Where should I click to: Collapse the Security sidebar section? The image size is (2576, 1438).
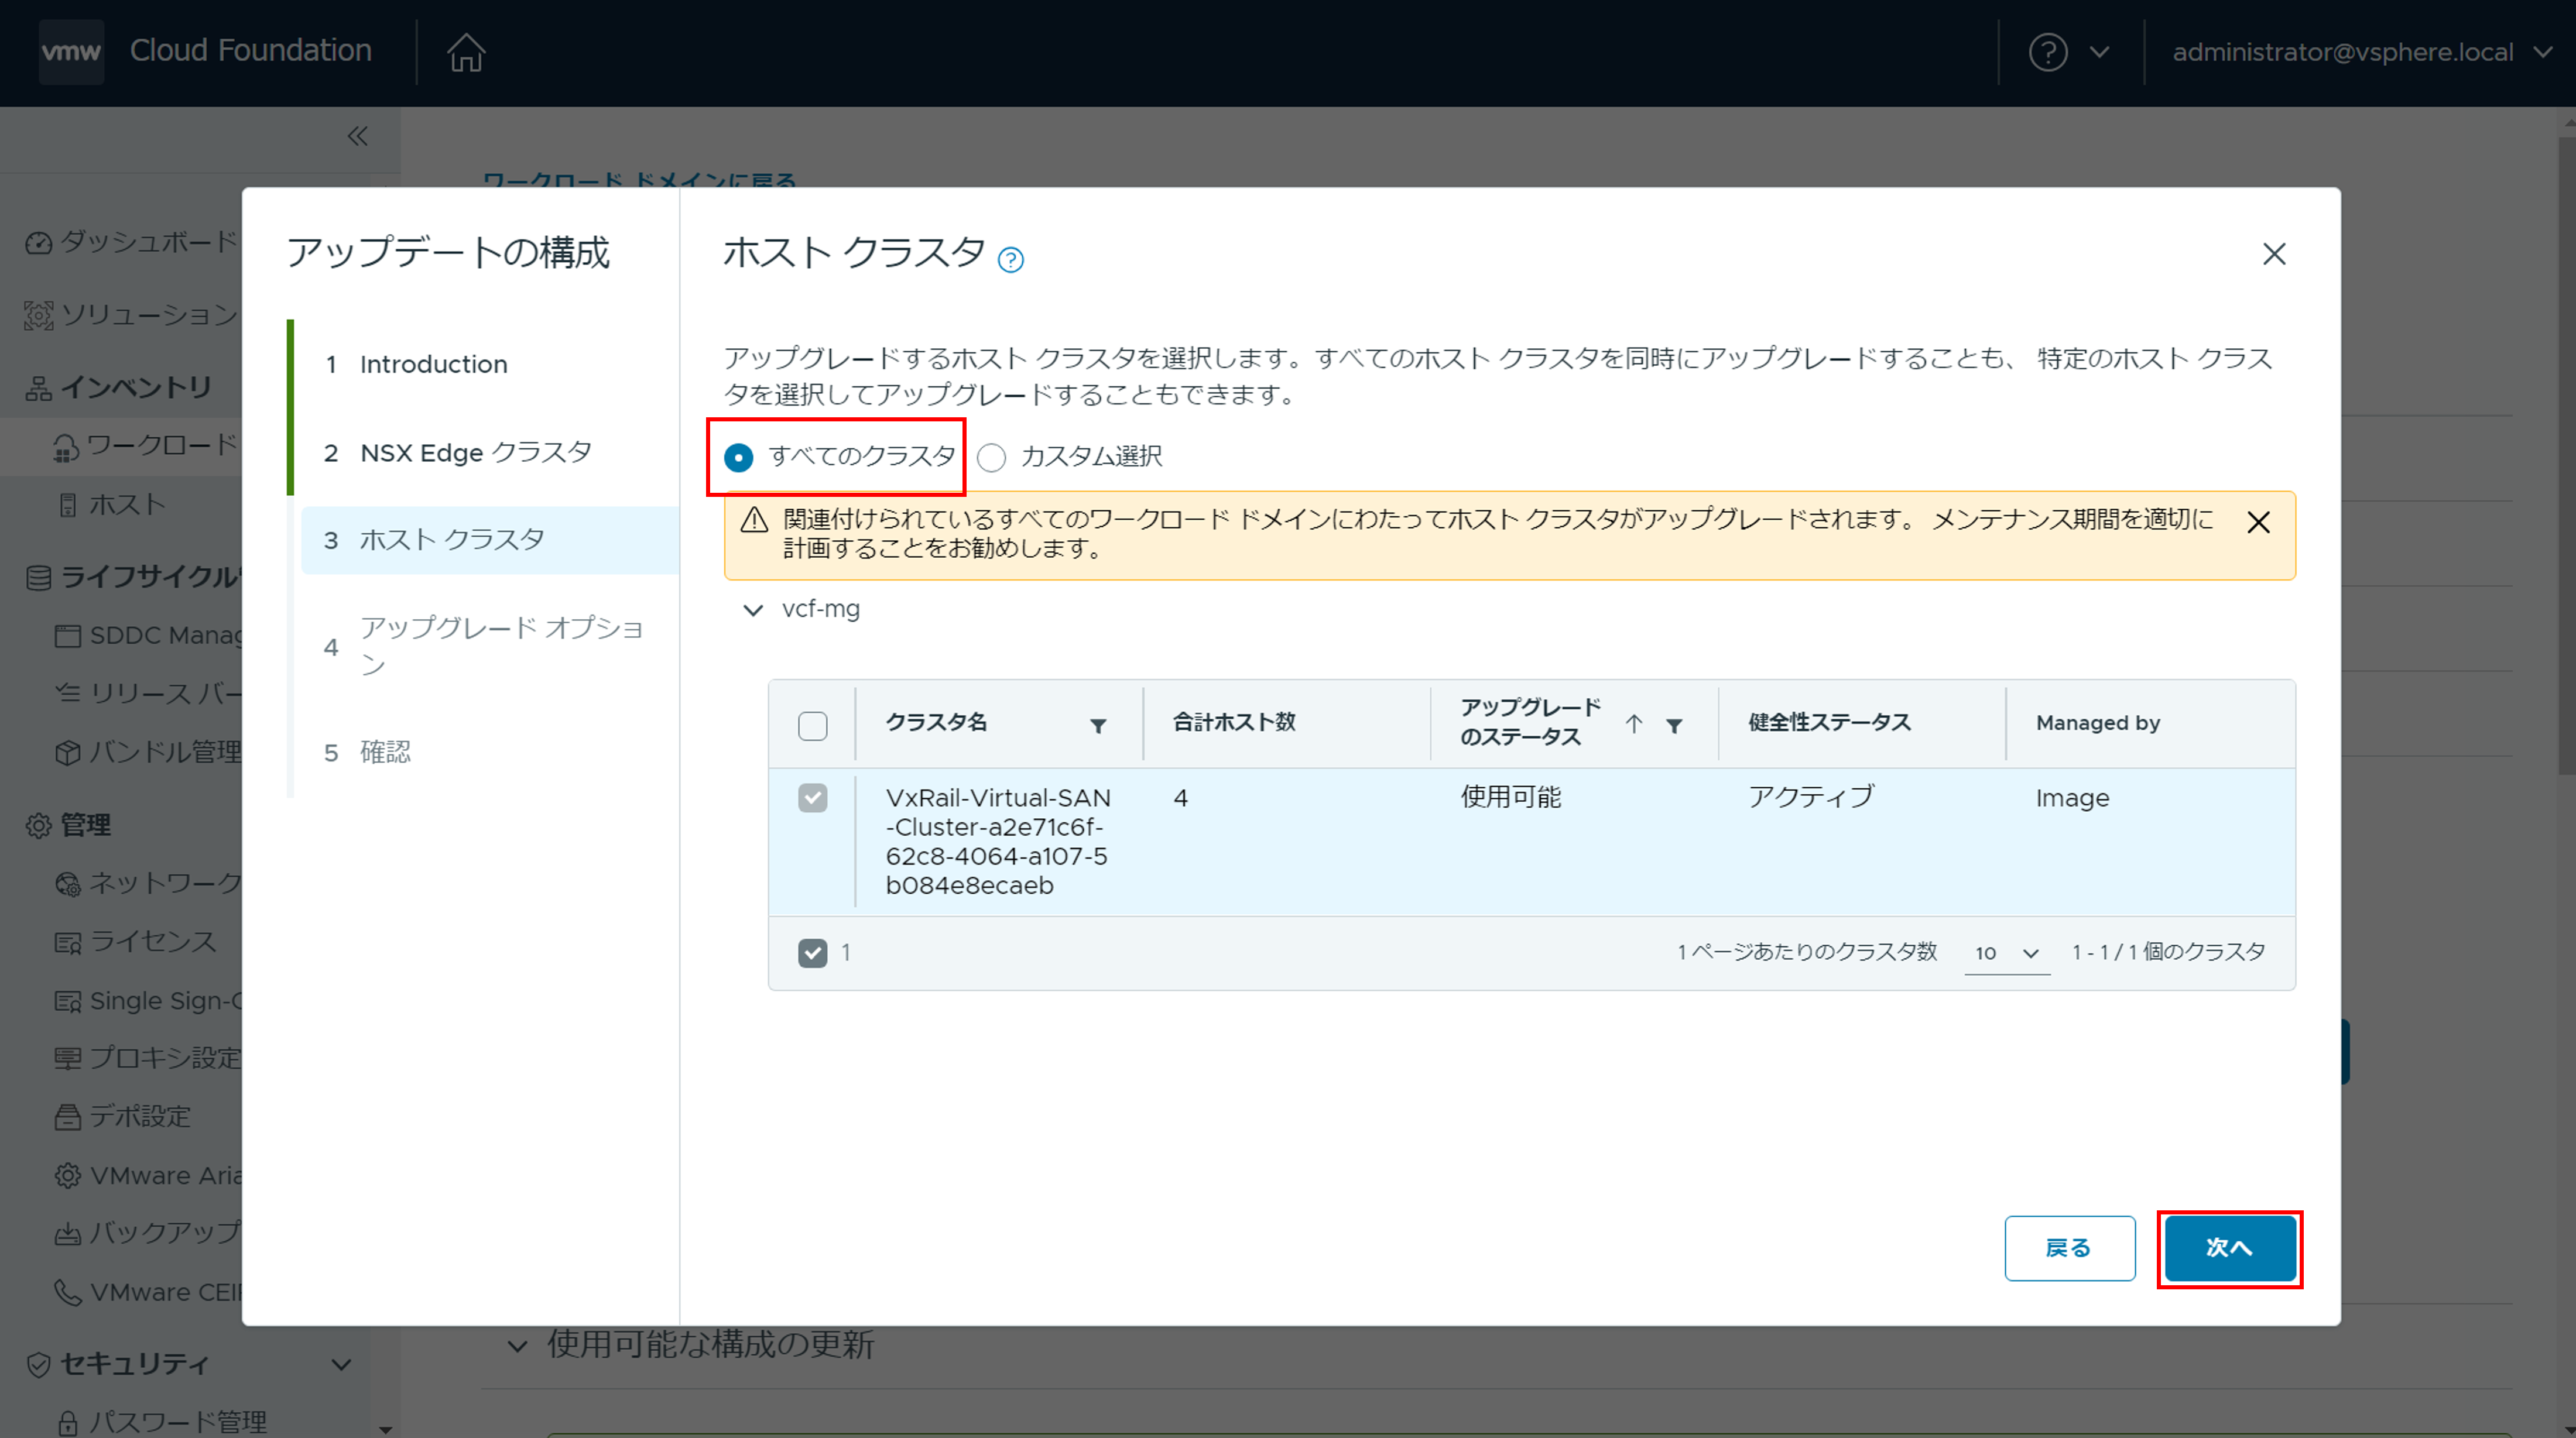[x=341, y=1364]
